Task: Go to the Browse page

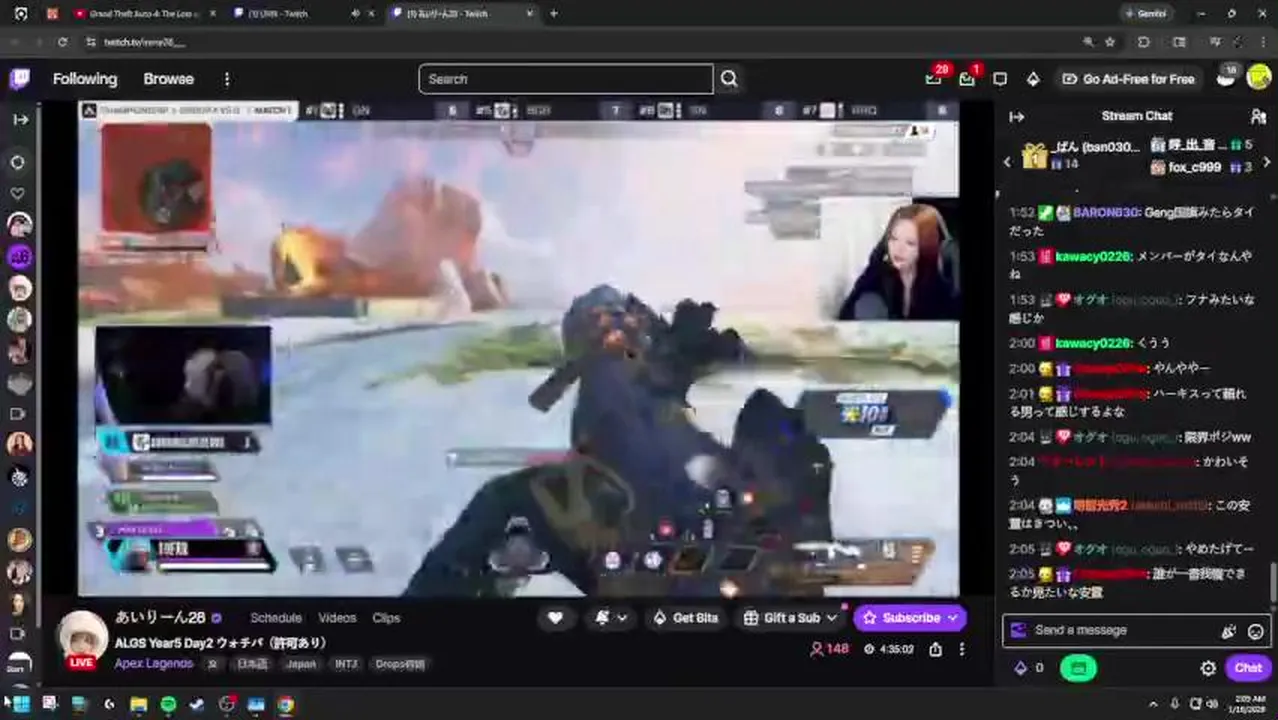Action: click(168, 79)
